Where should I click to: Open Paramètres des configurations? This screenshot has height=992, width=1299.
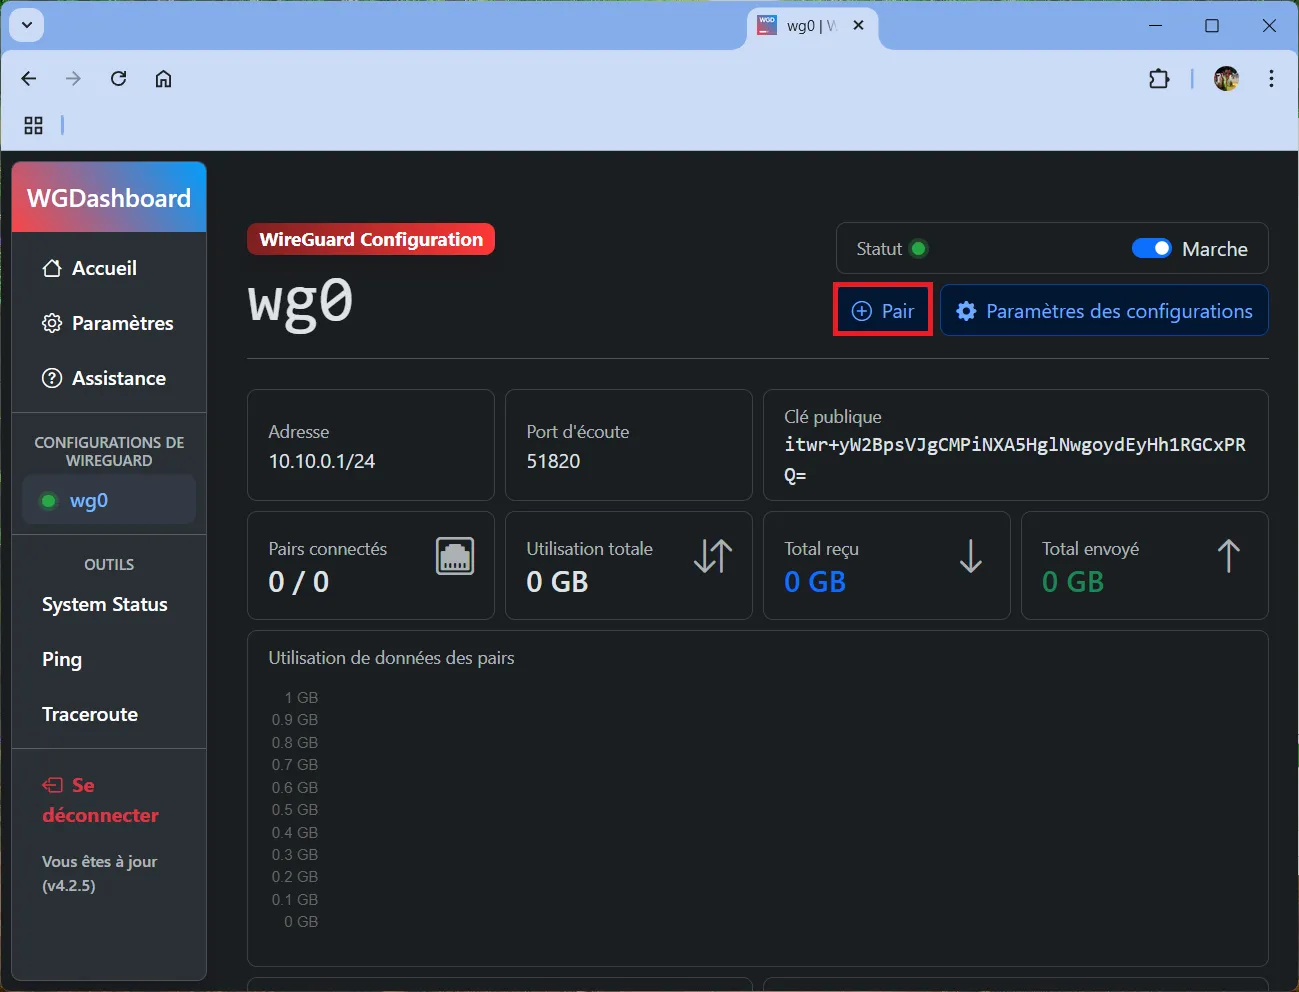pos(1104,310)
